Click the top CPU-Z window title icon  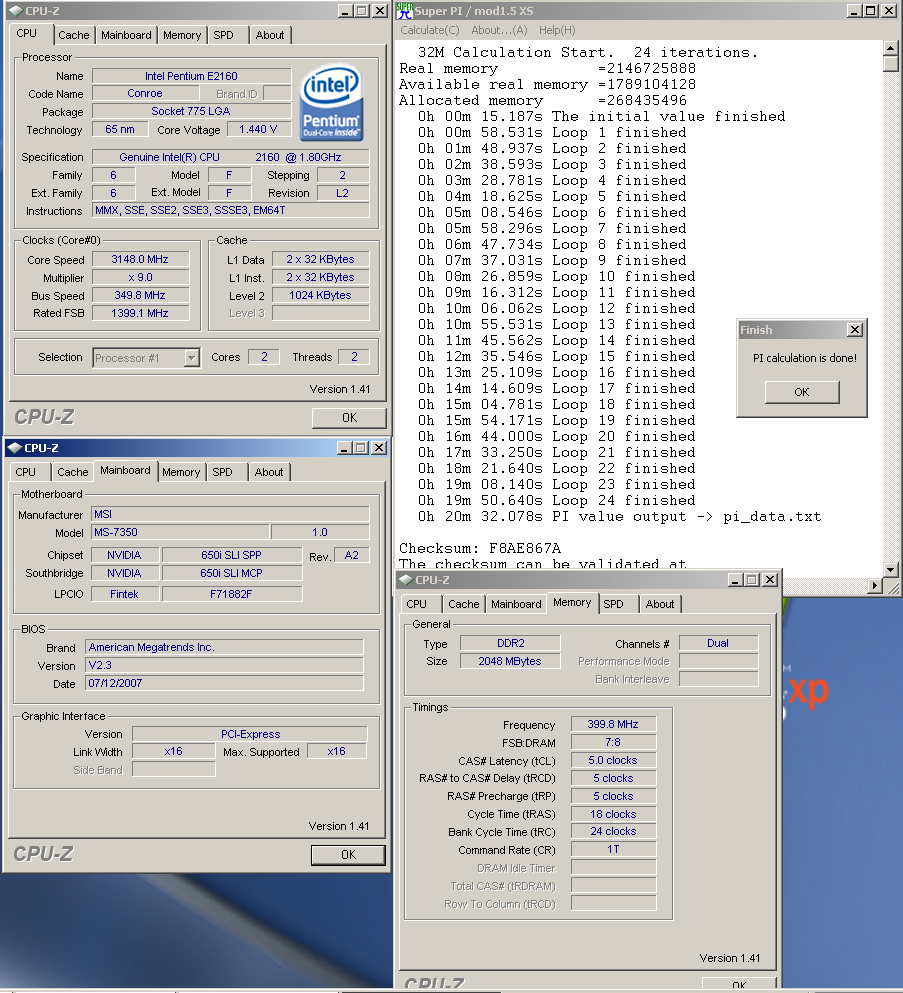[x=16, y=11]
